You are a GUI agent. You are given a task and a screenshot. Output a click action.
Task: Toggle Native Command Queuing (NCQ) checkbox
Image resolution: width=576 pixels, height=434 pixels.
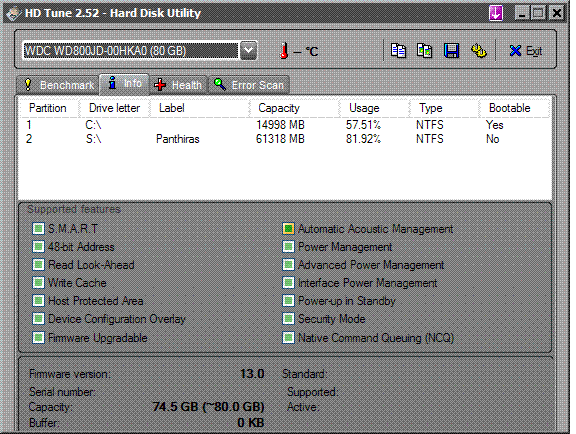point(288,337)
